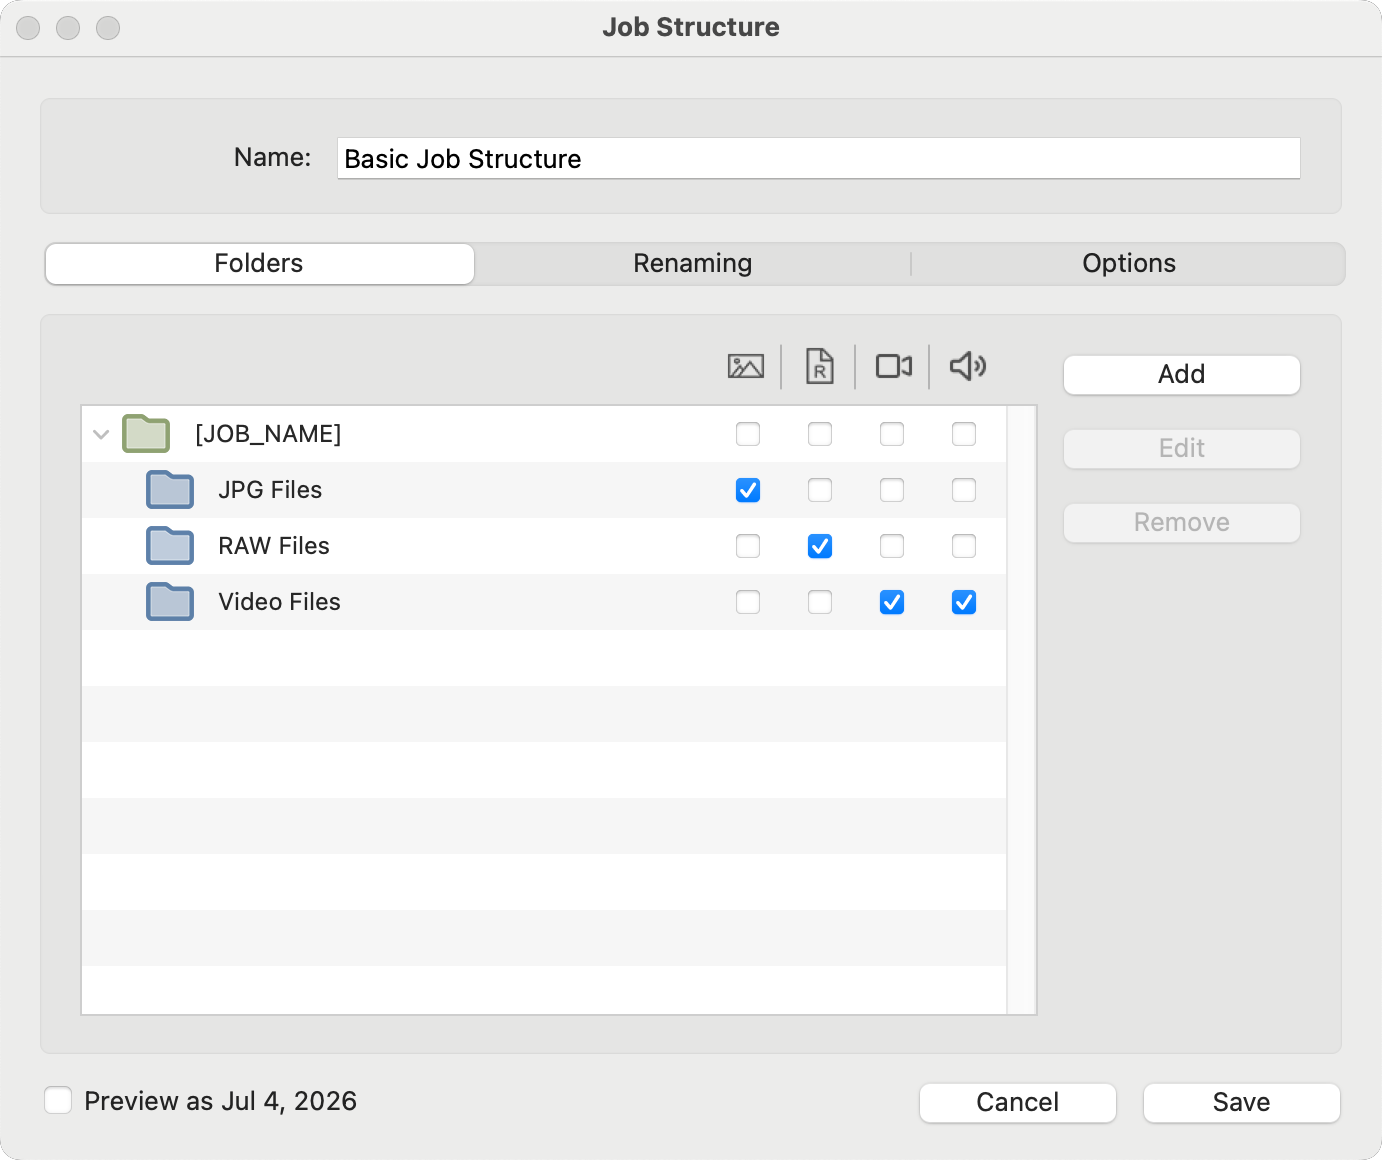Screen dimensions: 1382x1160
Task: Save the job structure
Action: pos(1241,1102)
